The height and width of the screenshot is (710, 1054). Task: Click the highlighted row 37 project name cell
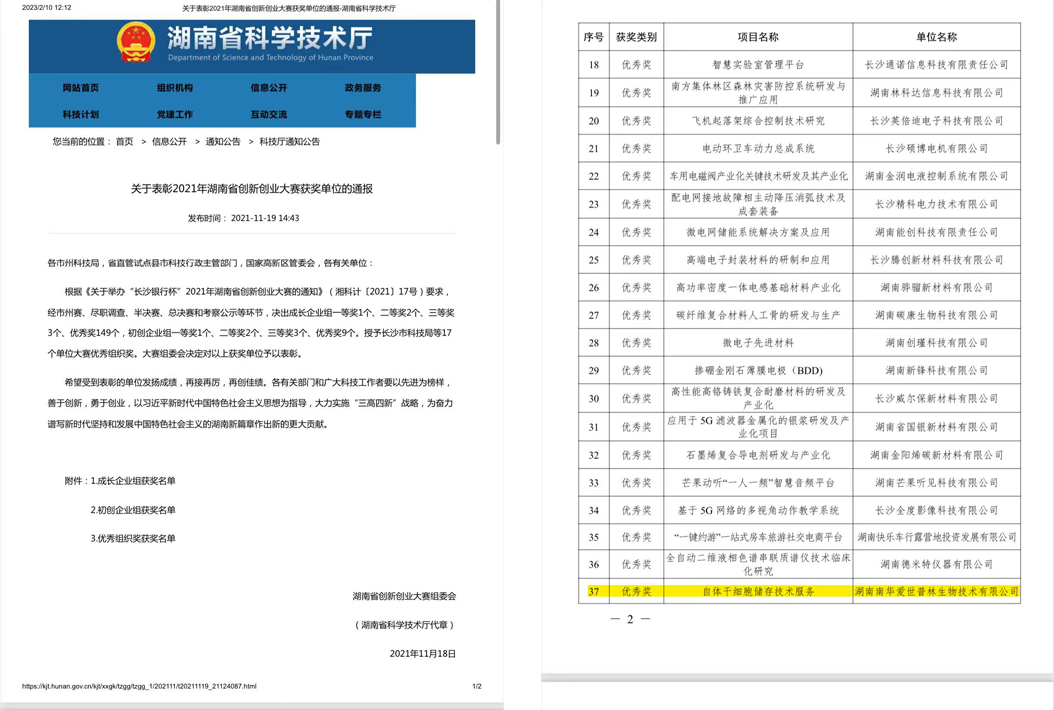click(x=758, y=592)
